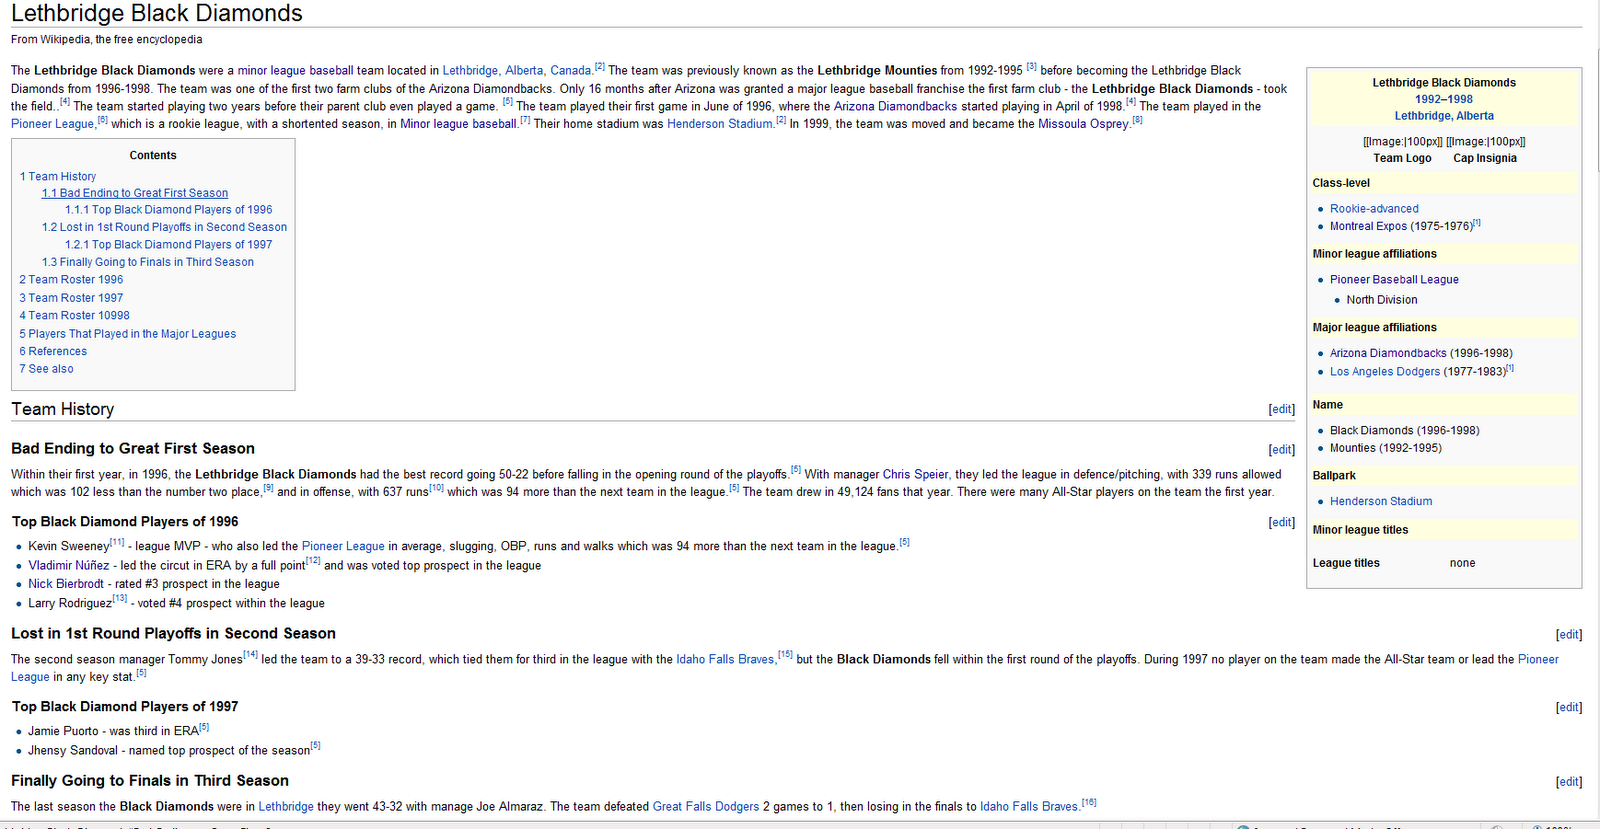Click Black Diamonds (1996-1998) name entry
This screenshot has height=829, width=1600.
point(1405,431)
